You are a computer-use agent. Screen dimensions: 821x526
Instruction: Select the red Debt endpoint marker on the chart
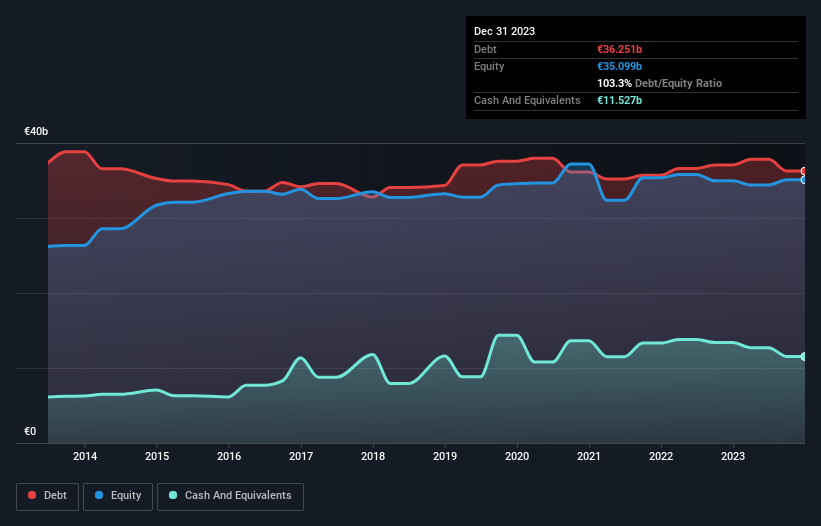[804, 171]
